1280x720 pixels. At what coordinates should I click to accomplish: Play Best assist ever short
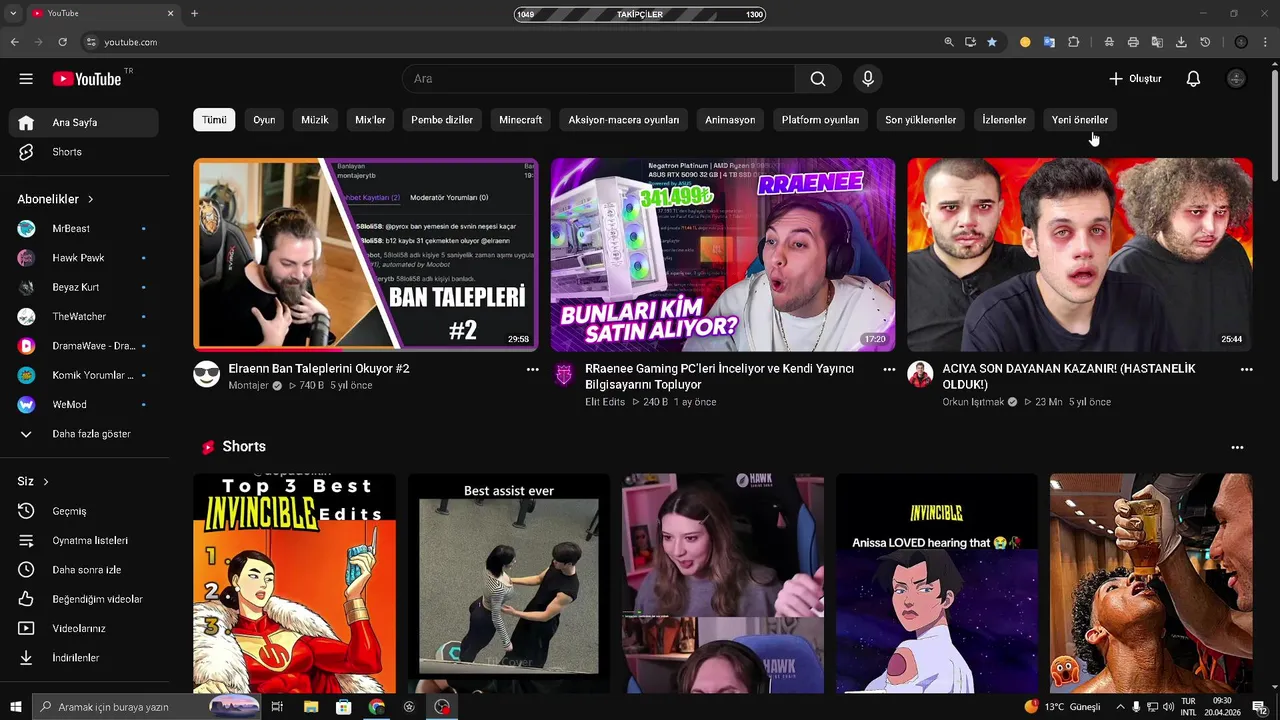508,584
